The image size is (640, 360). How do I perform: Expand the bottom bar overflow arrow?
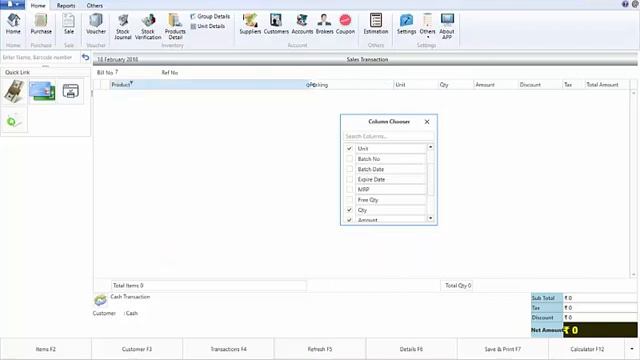(632, 349)
